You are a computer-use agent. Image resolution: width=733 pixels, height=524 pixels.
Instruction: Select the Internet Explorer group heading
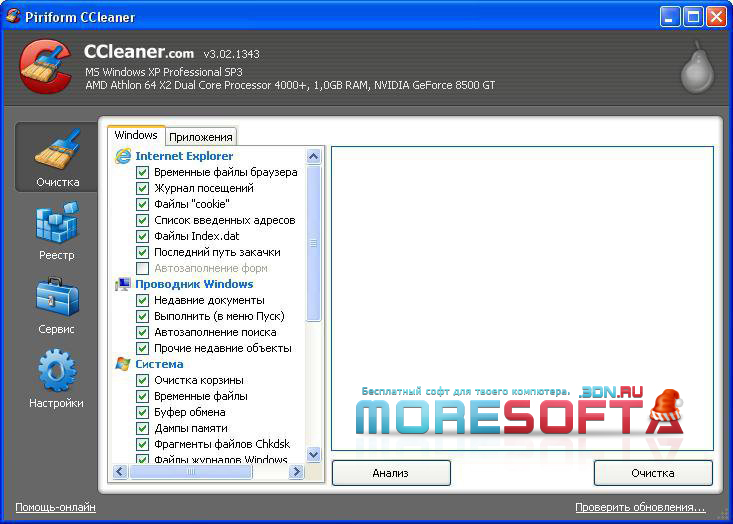(184, 156)
